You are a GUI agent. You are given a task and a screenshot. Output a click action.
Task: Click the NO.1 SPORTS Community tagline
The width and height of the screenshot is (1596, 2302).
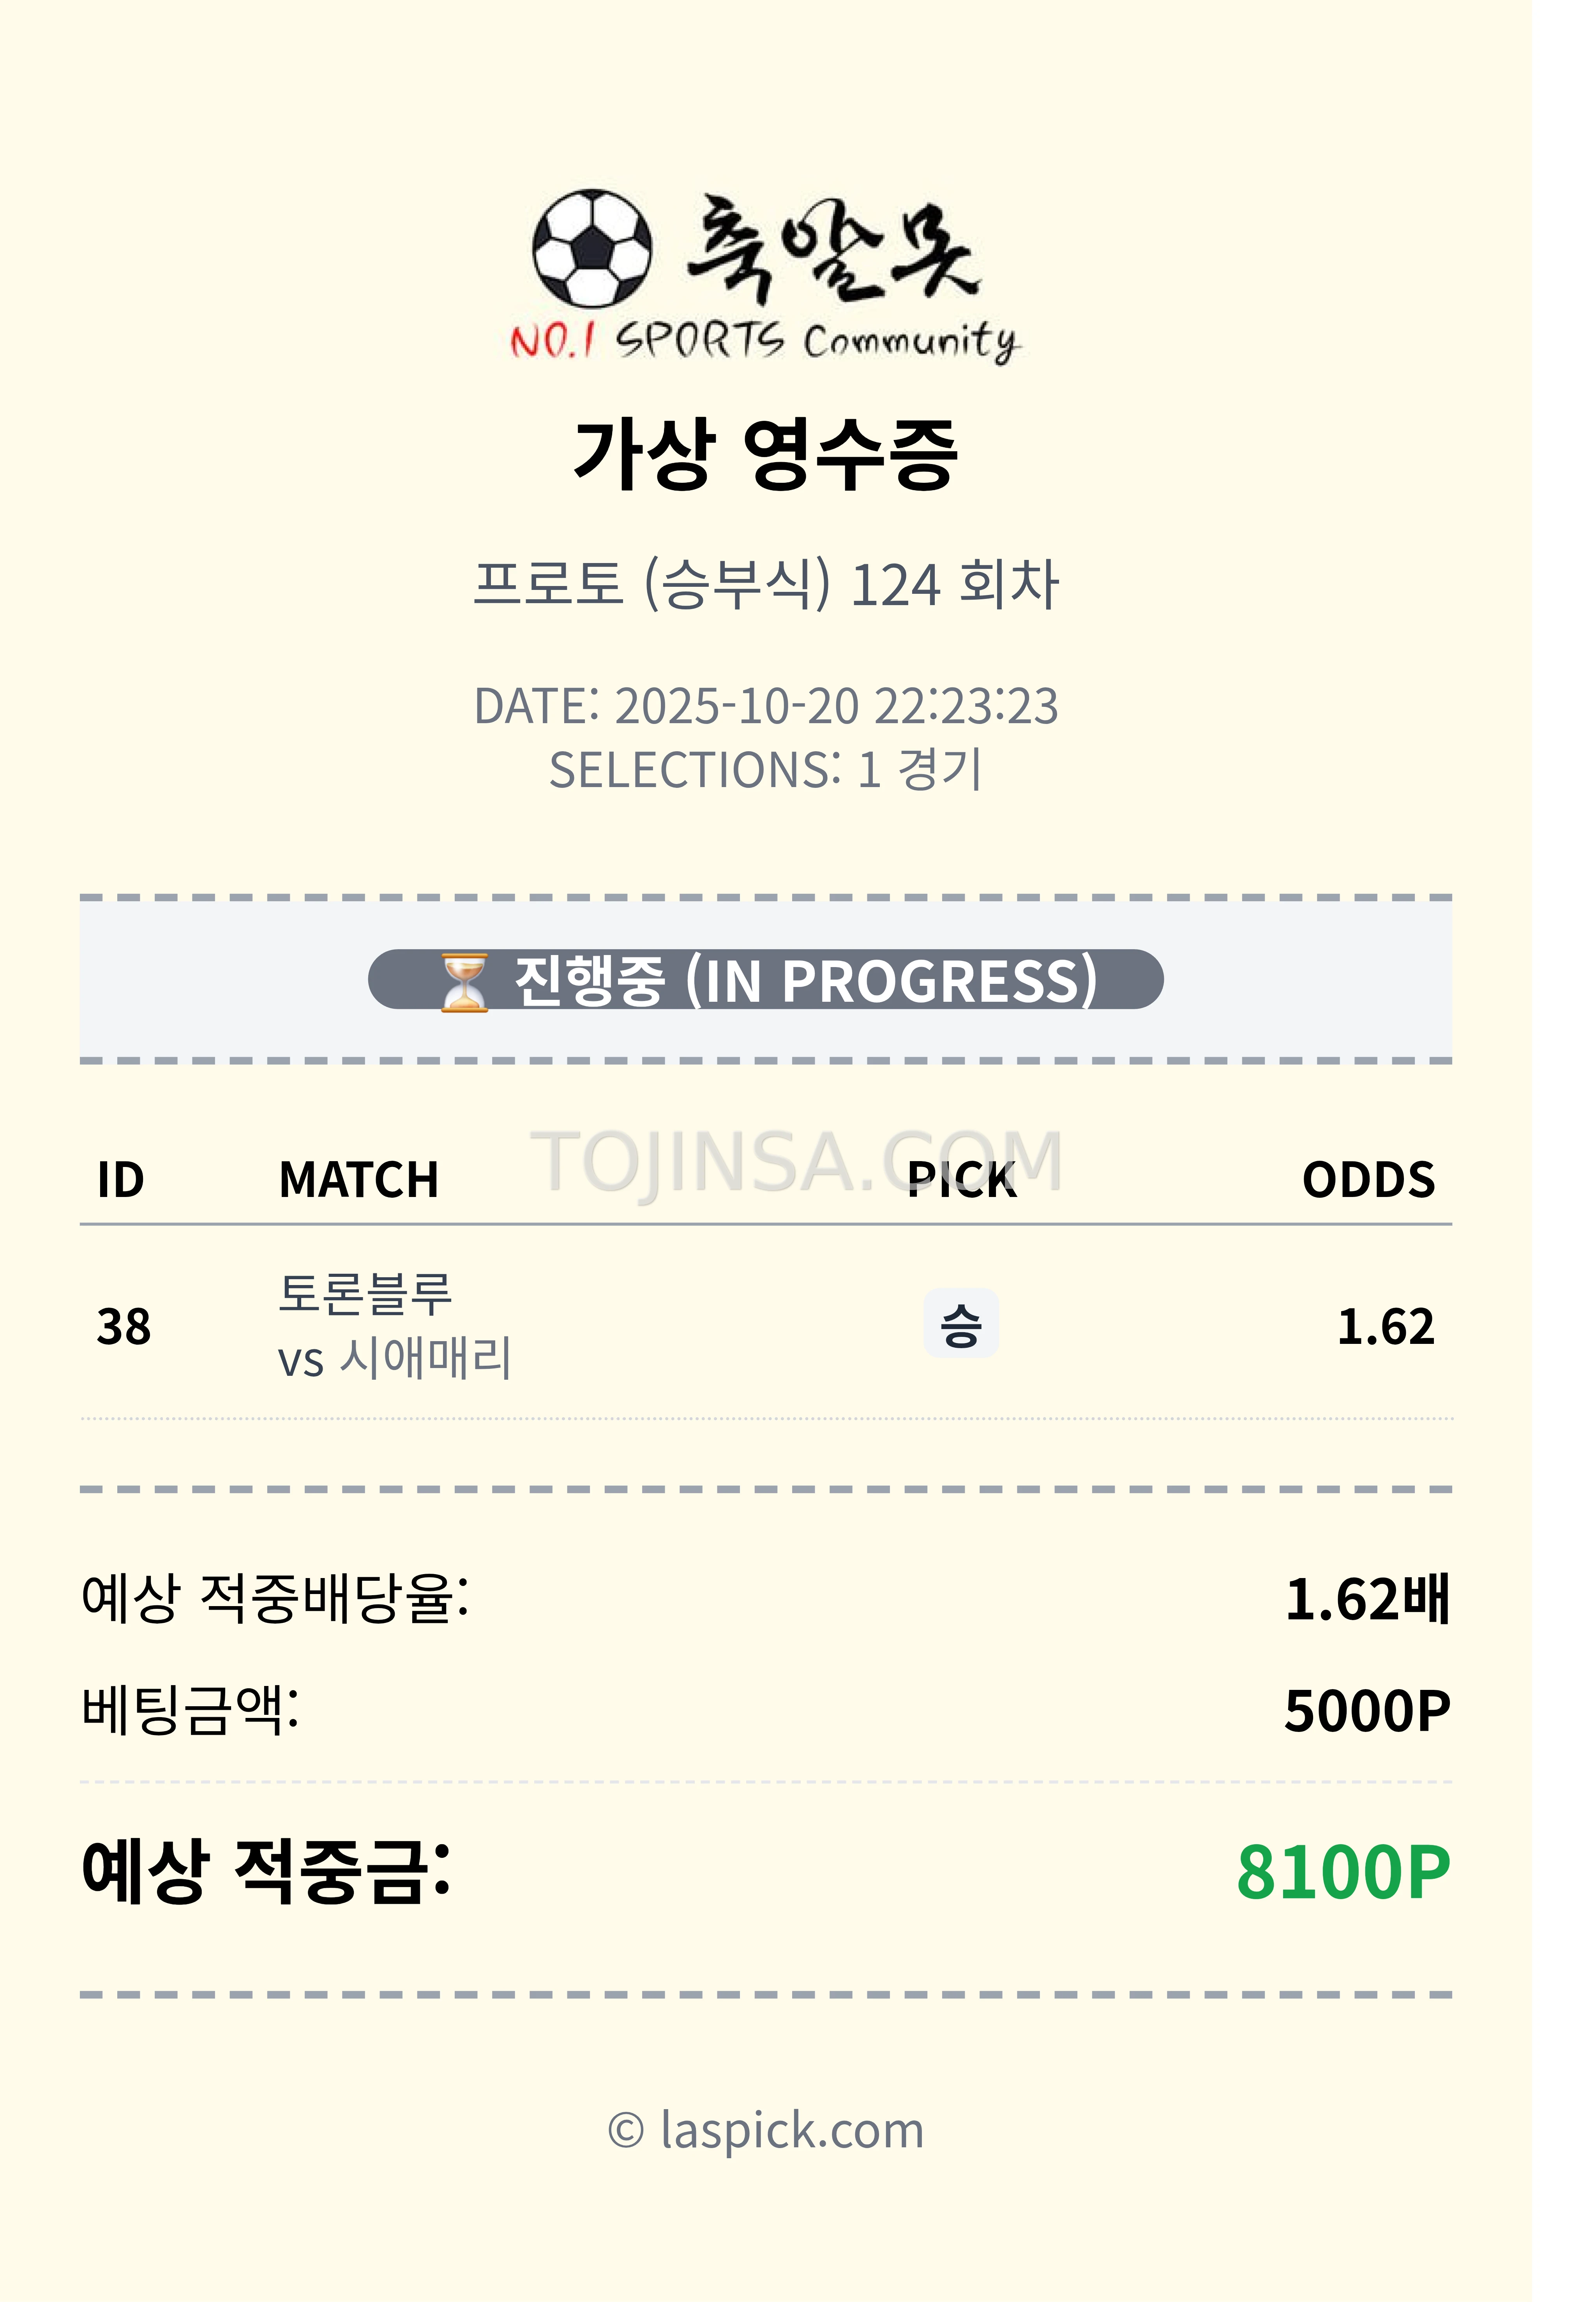pos(766,341)
